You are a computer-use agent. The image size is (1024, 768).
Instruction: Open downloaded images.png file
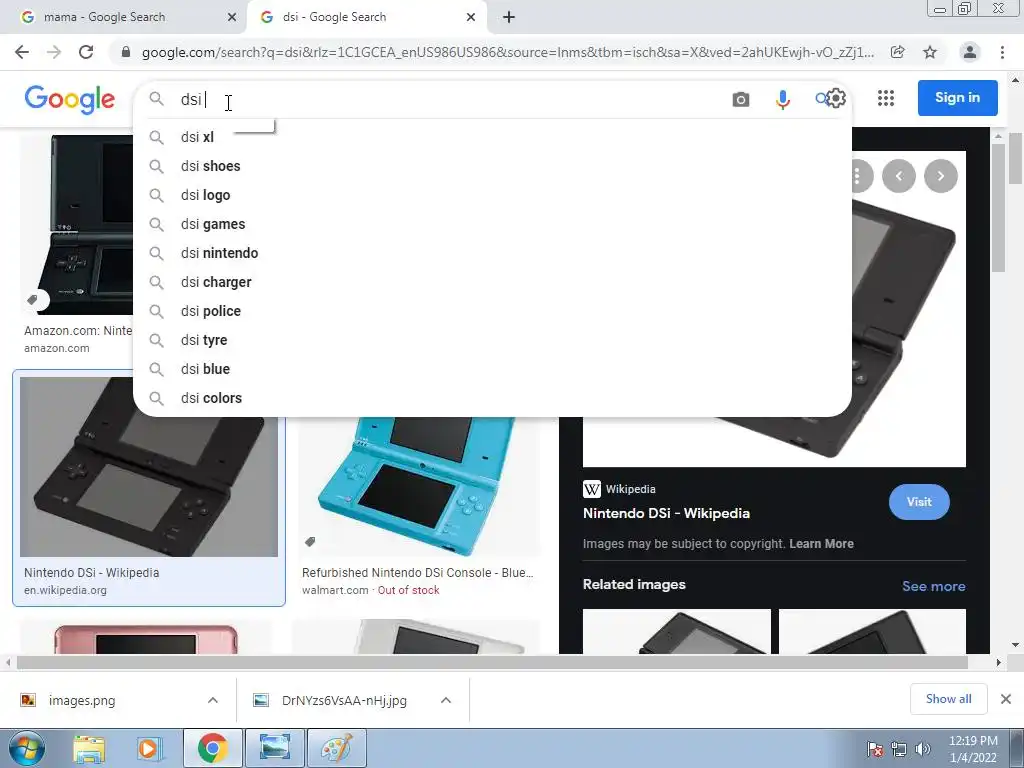[x=82, y=700]
